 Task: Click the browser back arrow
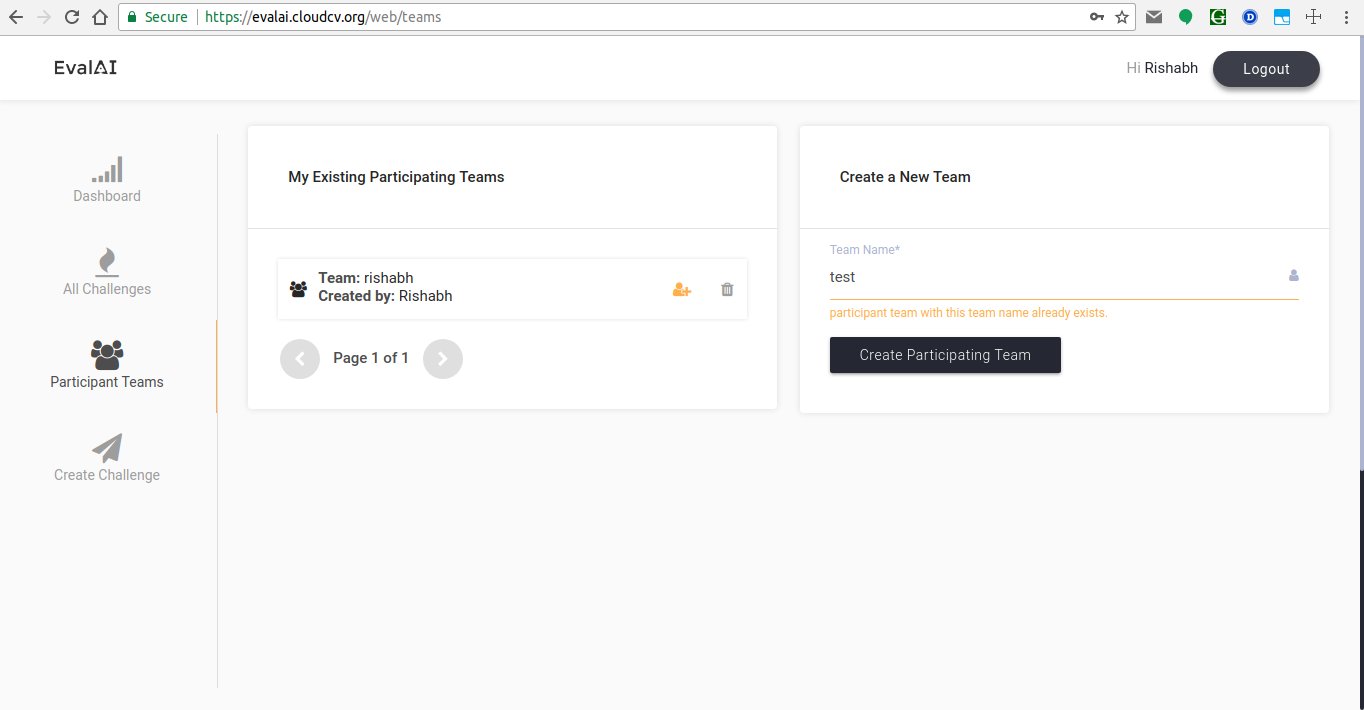[x=15, y=17]
